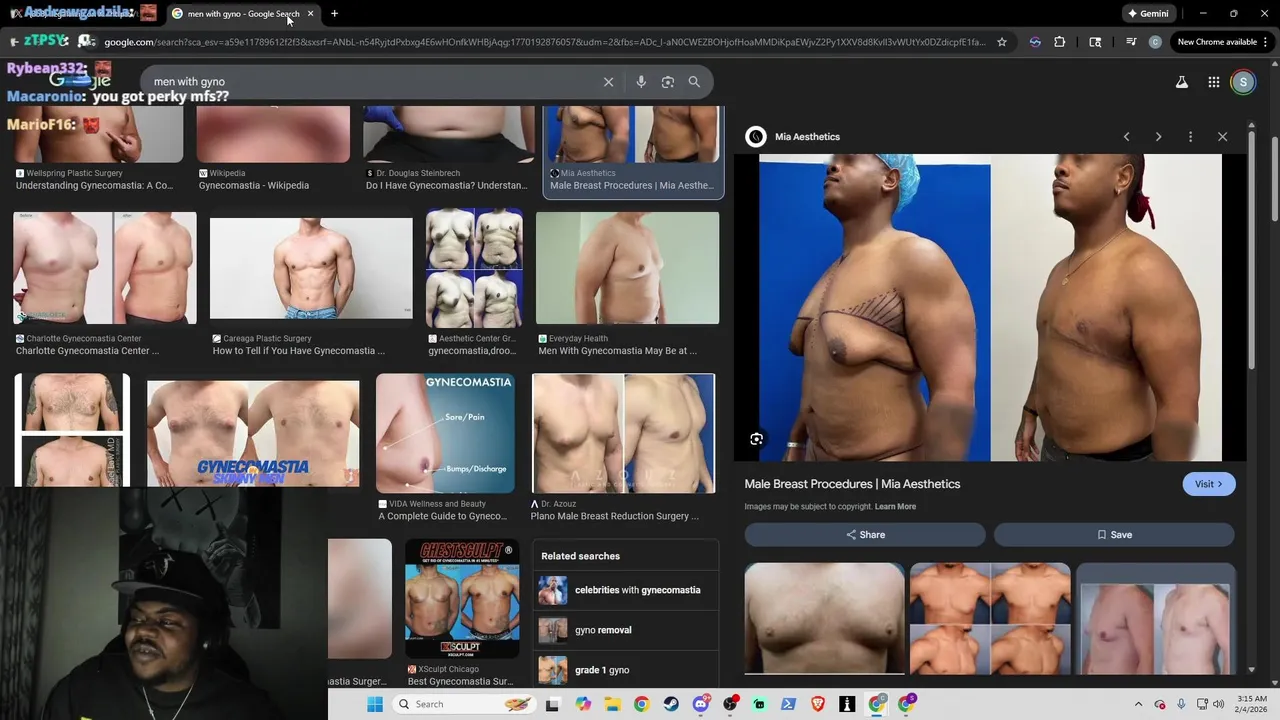The height and width of the screenshot is (720, 1280).
Task: Search inside image with lens icon
Action: pos(757,439)
